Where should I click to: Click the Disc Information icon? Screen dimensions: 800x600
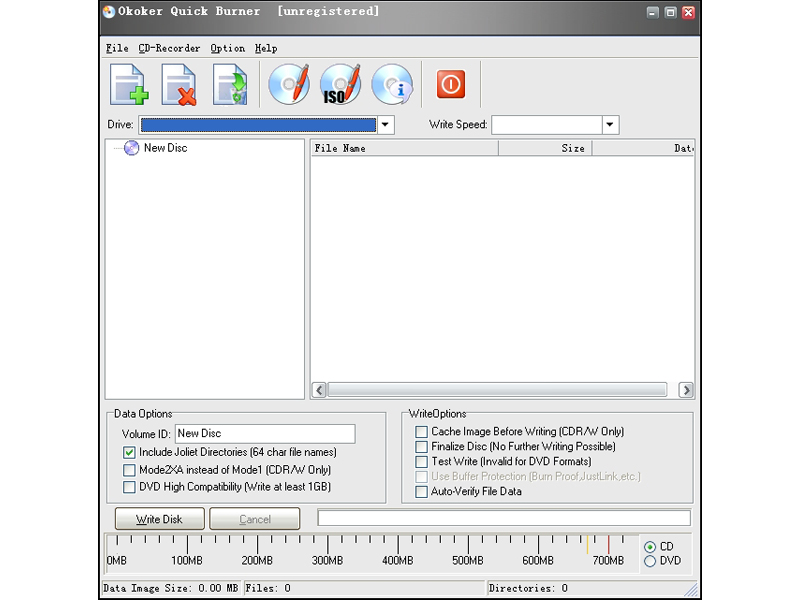(x=392, y=84)
